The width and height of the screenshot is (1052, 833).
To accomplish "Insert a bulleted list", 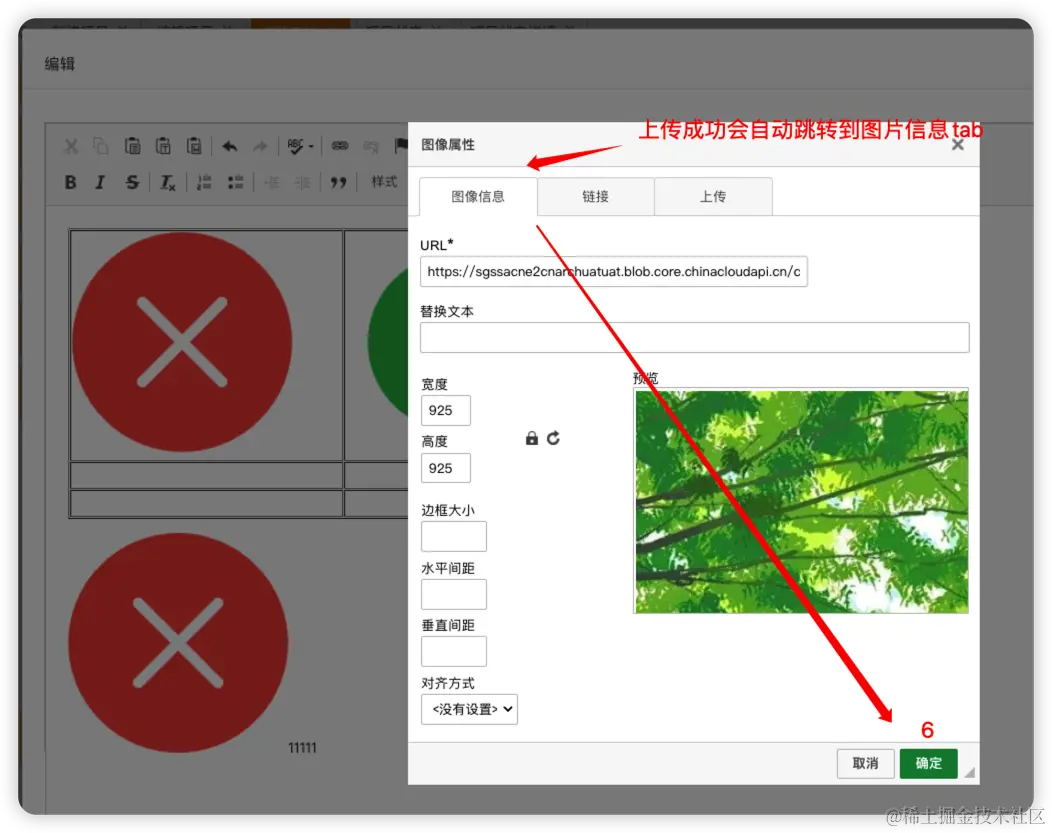I will coord(235,182).
